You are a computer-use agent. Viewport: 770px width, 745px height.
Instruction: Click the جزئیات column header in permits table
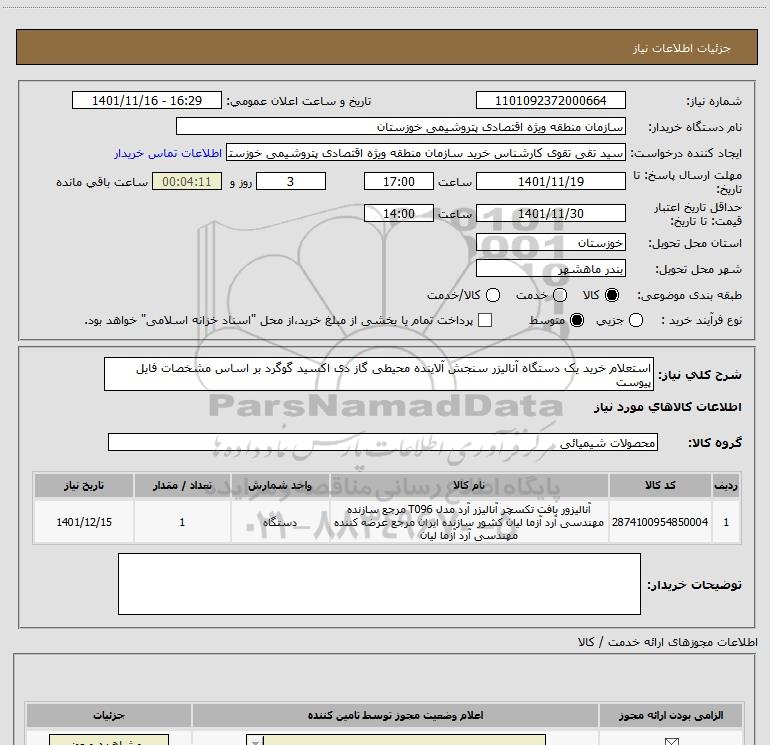pos(109,715)
